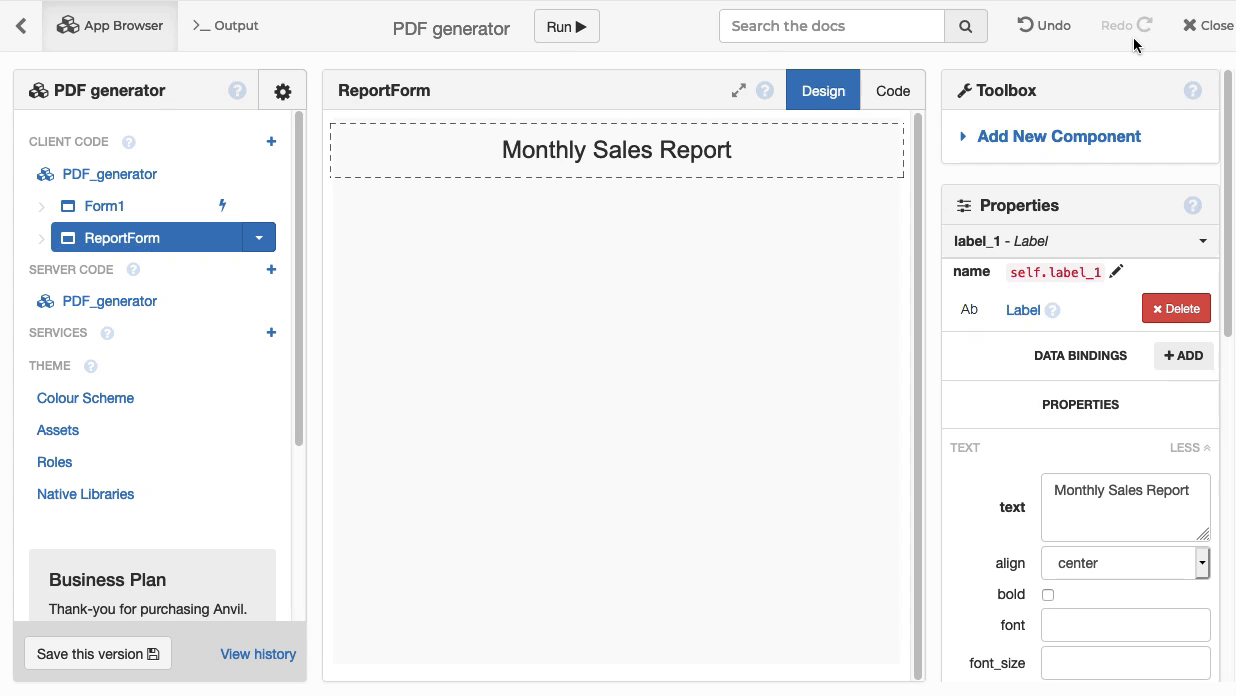Click the font_size input field
This screenshot has width=1236, height=696.
click(x=1125, y=663)
